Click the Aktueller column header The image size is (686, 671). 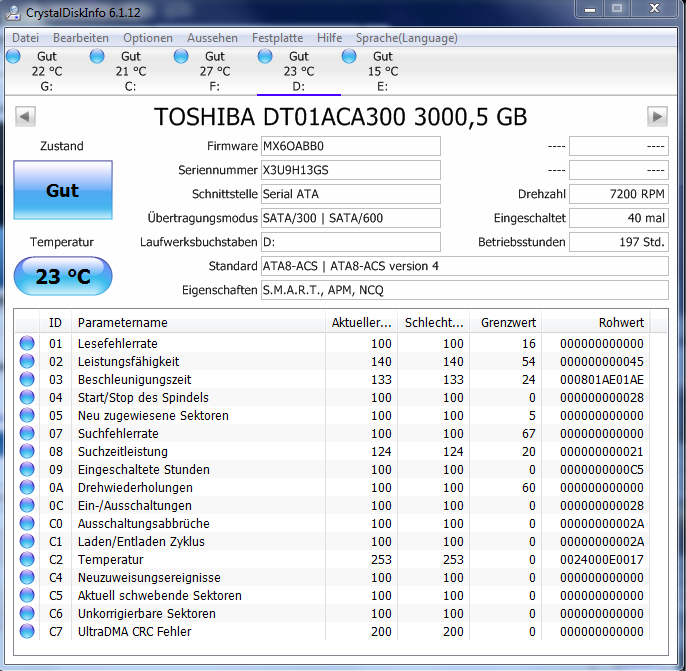coord(361,323)
